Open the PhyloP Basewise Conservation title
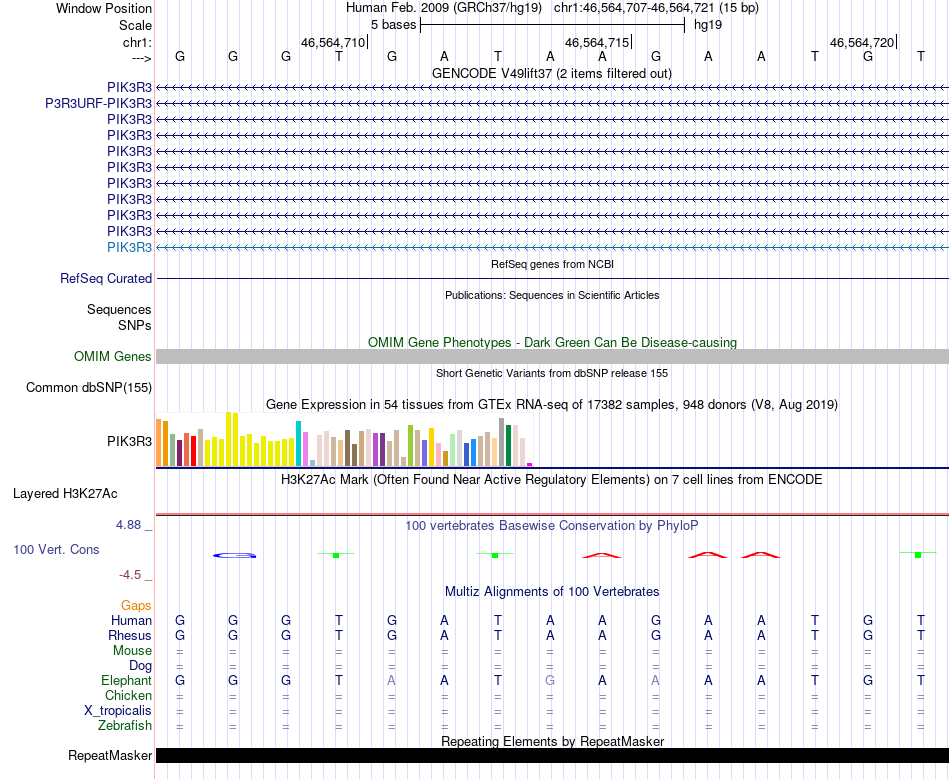Image resolution: width=950 pixels, height=779 pixels. click(552, 525)
